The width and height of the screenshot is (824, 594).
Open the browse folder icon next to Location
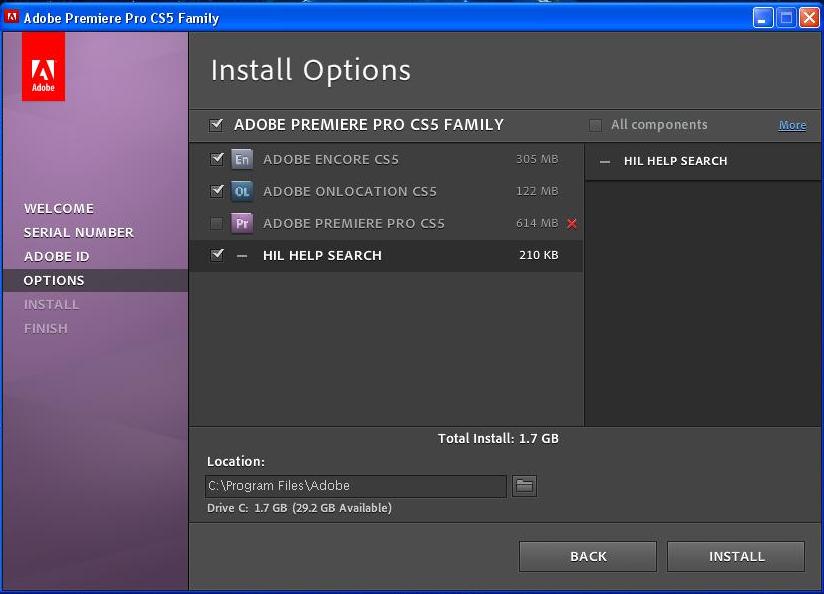click(x=524, y=486)
